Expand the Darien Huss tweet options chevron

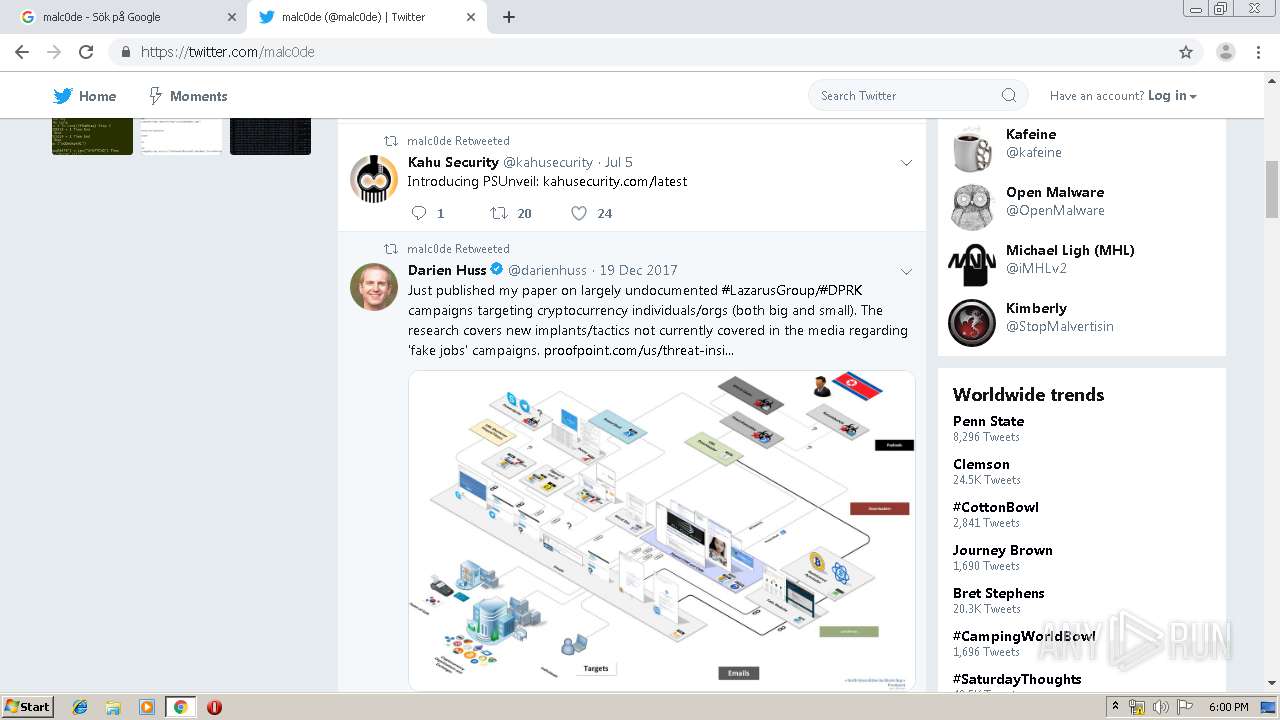906,271
